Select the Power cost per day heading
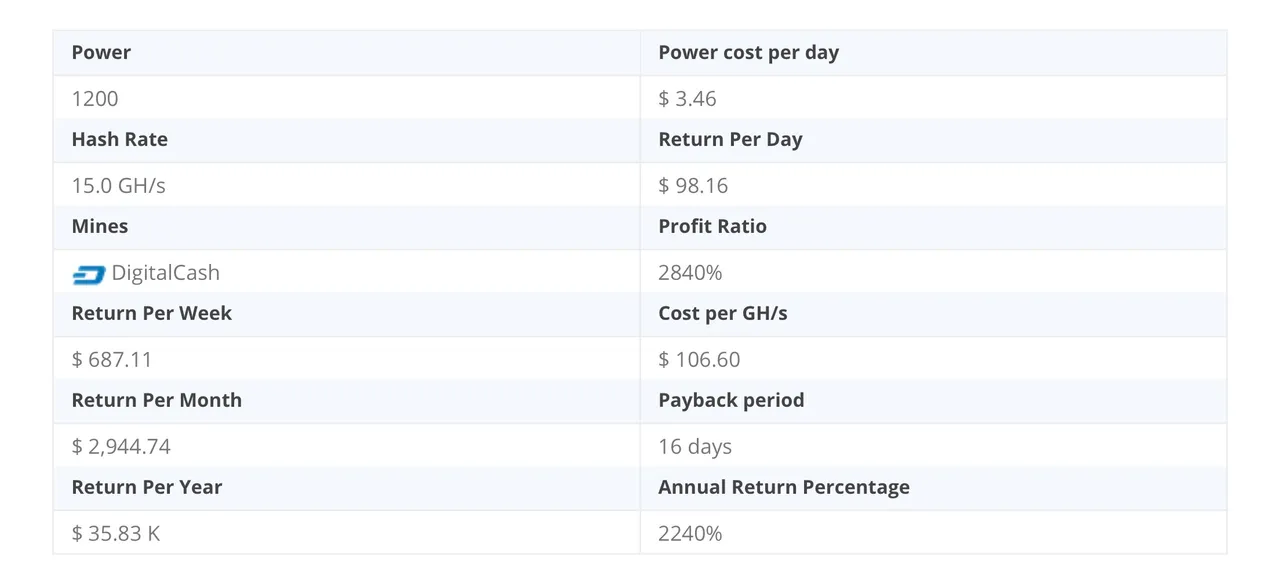The image size is (1280, 569). (749, 53)
